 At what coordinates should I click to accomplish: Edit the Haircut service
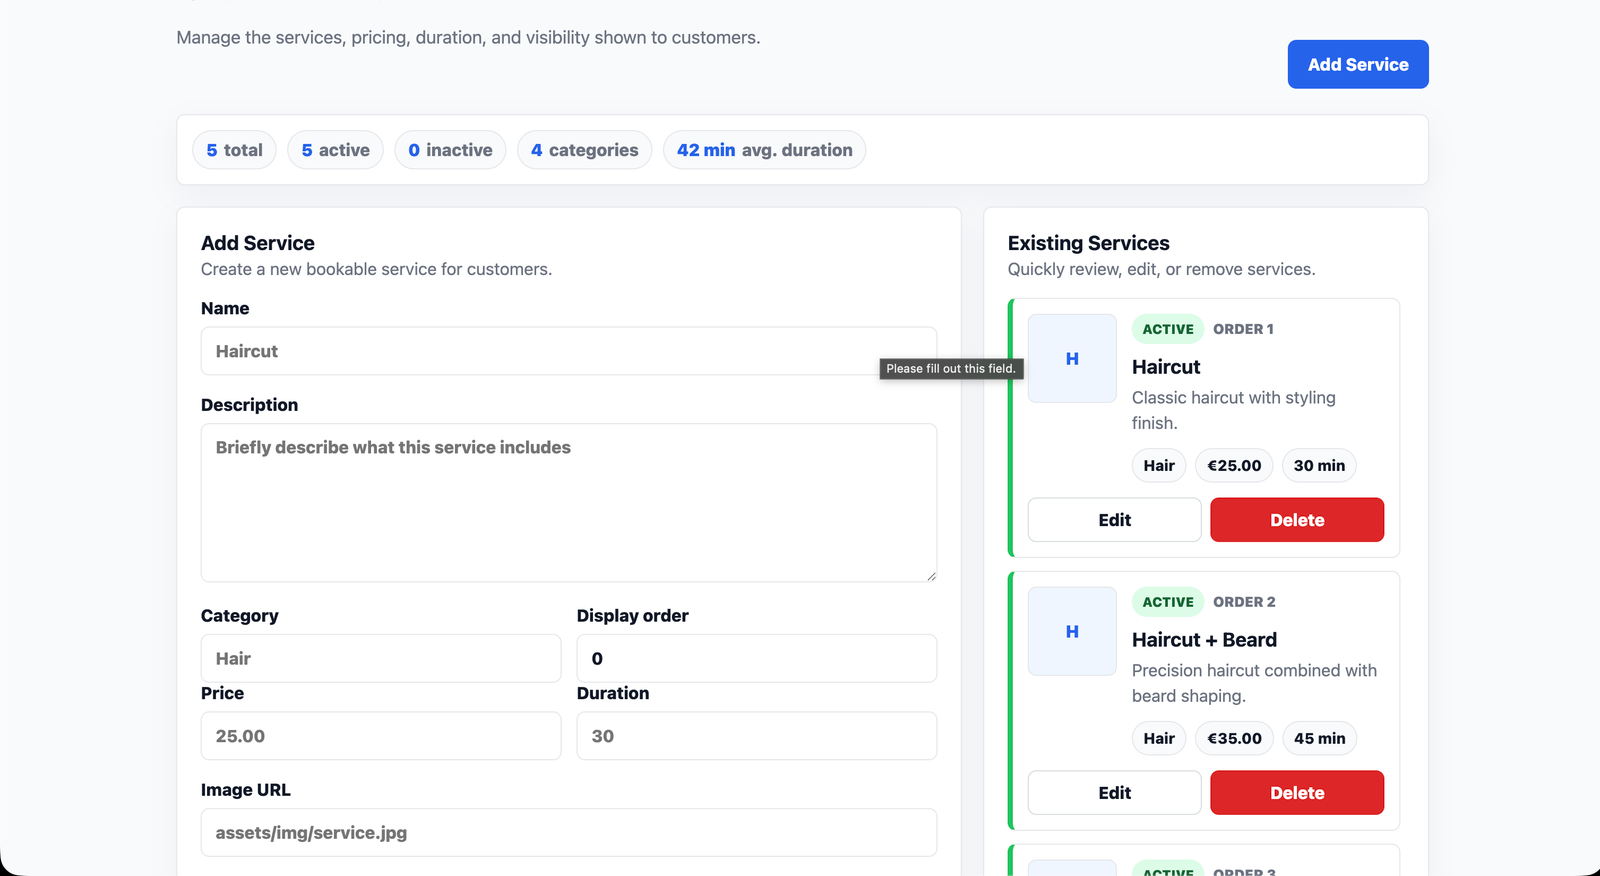pos(1114,520)
